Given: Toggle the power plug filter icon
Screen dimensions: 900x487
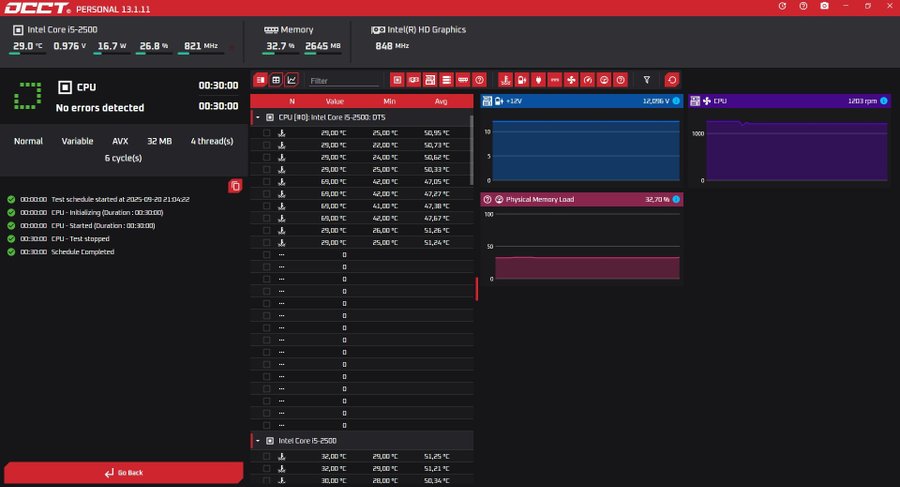Looking at the screenshot, I should pos(538,80).
